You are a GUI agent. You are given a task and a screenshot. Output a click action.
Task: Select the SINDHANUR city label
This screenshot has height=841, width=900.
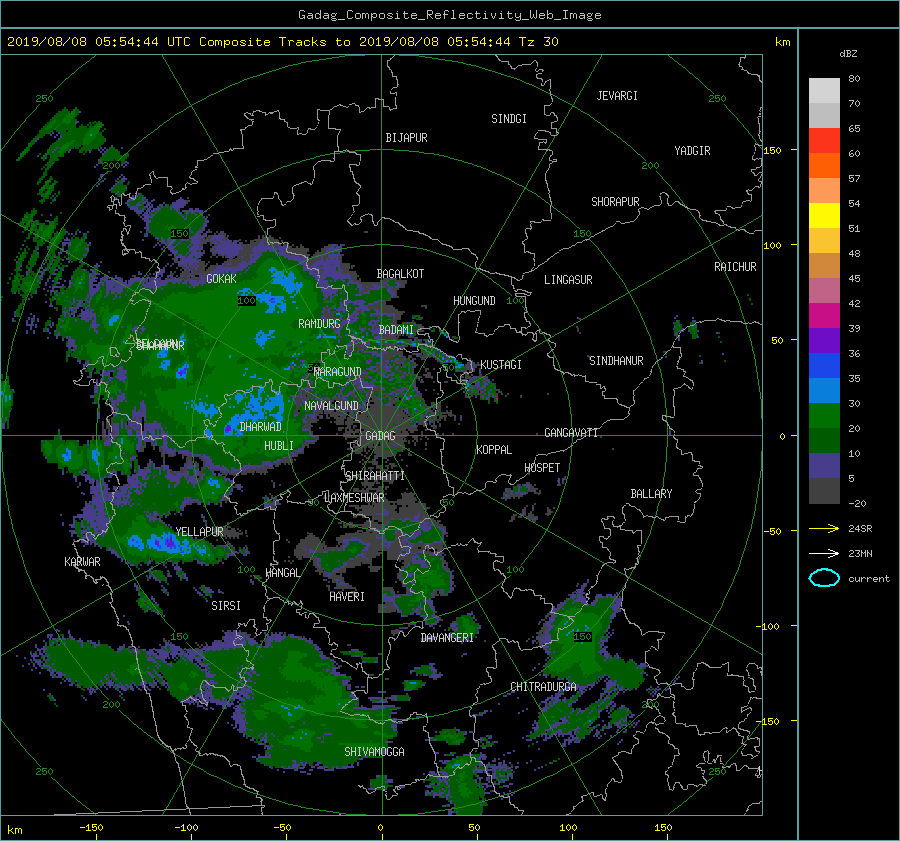point(616,361)
